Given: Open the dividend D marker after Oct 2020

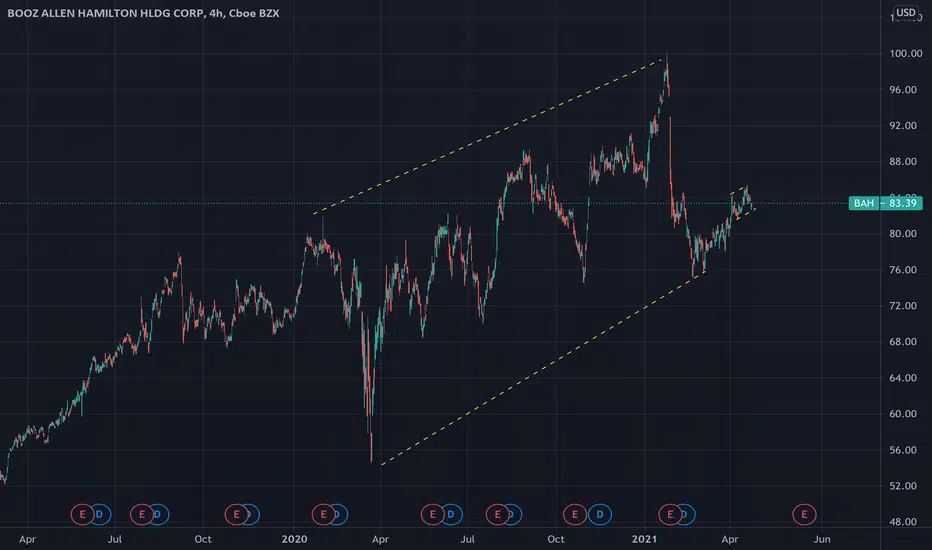Looking at the screenshot, I should [x=600, y=514].
